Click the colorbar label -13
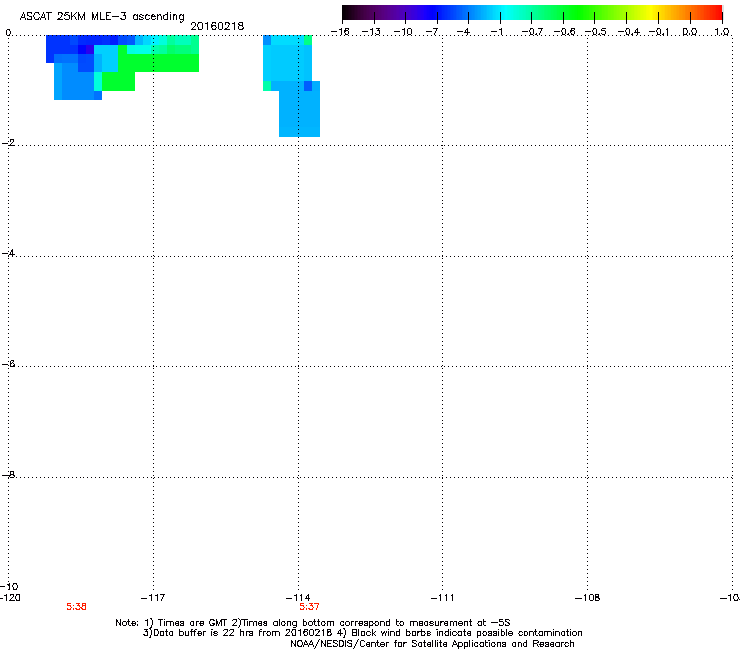Image resolution: width=740 pixels, height=650 pixels. tap(371, 32)
